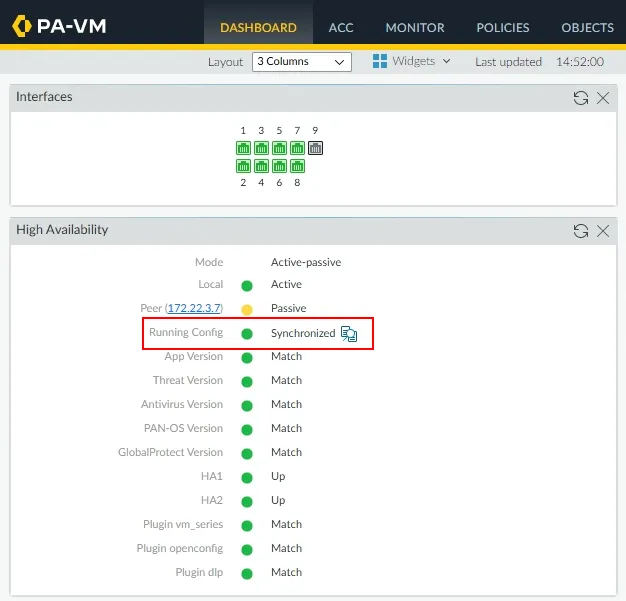Close the Interfaces widget
Screen dimensions: 626x601
tap(602, 98)
